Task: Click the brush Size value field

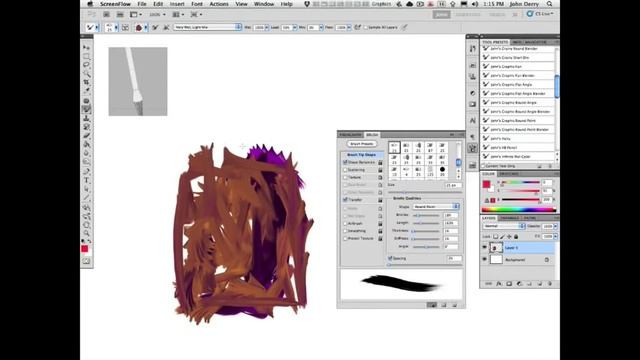Action: [453, 186]
